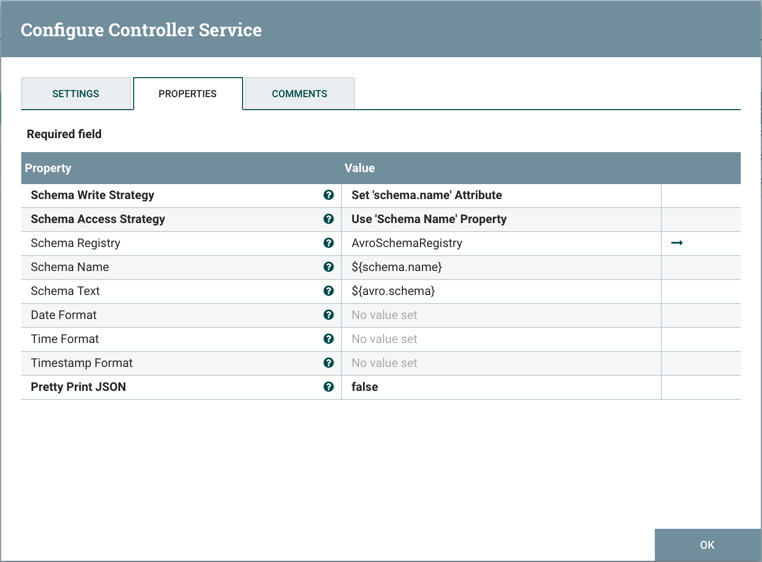Go to AvroSchemaRegistry via arrow icon
This screenshot has width=762, height=562.
pyautogui.click(x=677, y=243)
